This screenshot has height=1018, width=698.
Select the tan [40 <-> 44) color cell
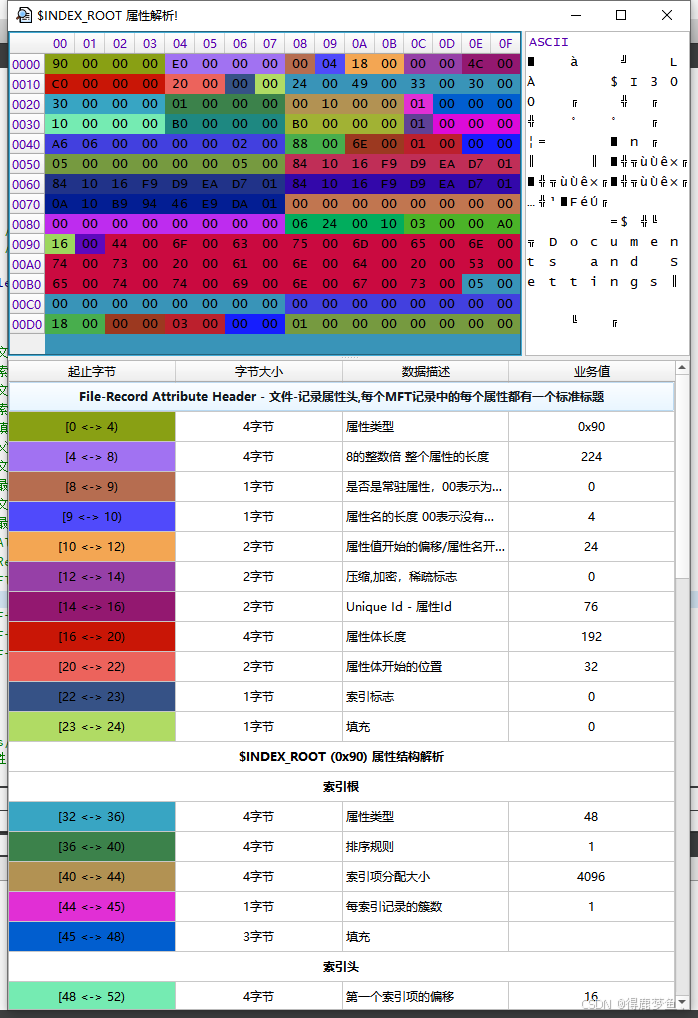pos(92,876)
